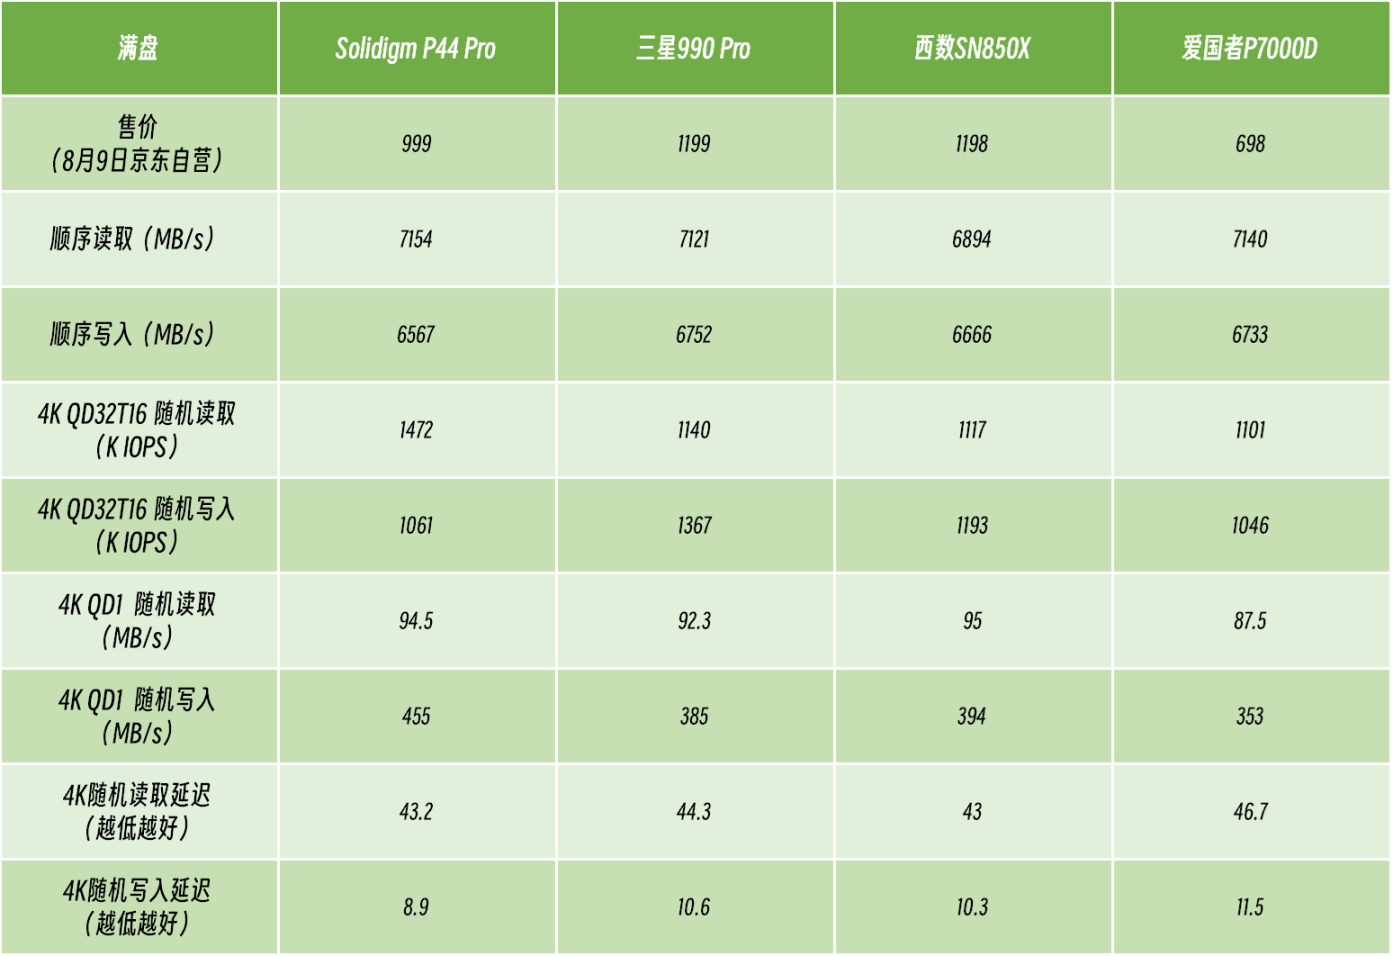Select the 三星990 Pro header cell
The height and width of the screenshot is (956, 1393).
point(694,48)
